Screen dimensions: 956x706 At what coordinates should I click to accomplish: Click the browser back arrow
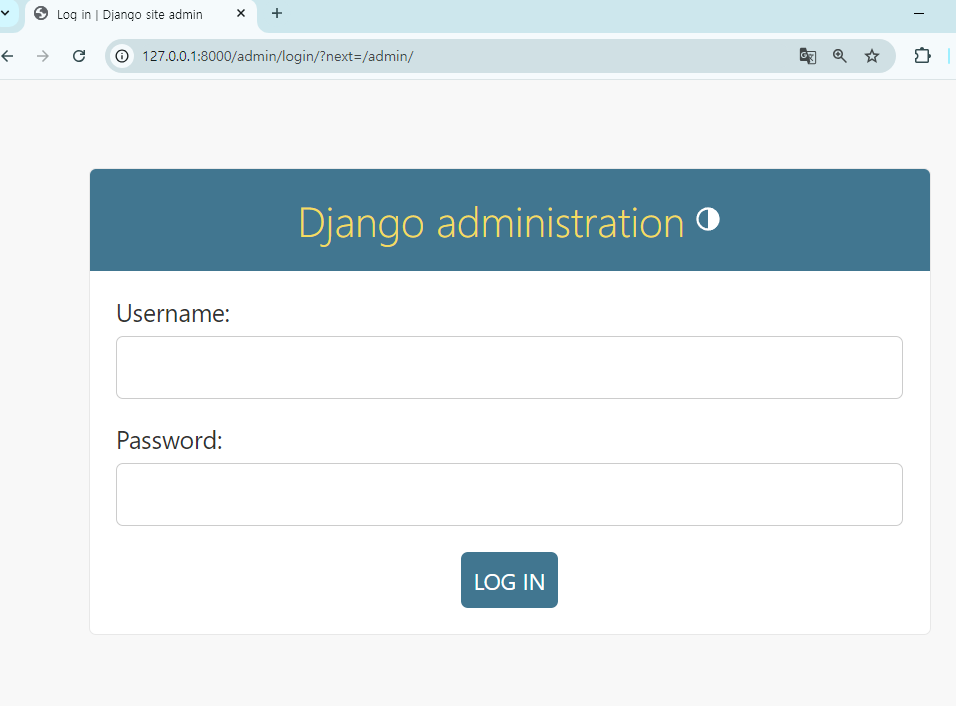pyautogui.click(x=7, y=56)
